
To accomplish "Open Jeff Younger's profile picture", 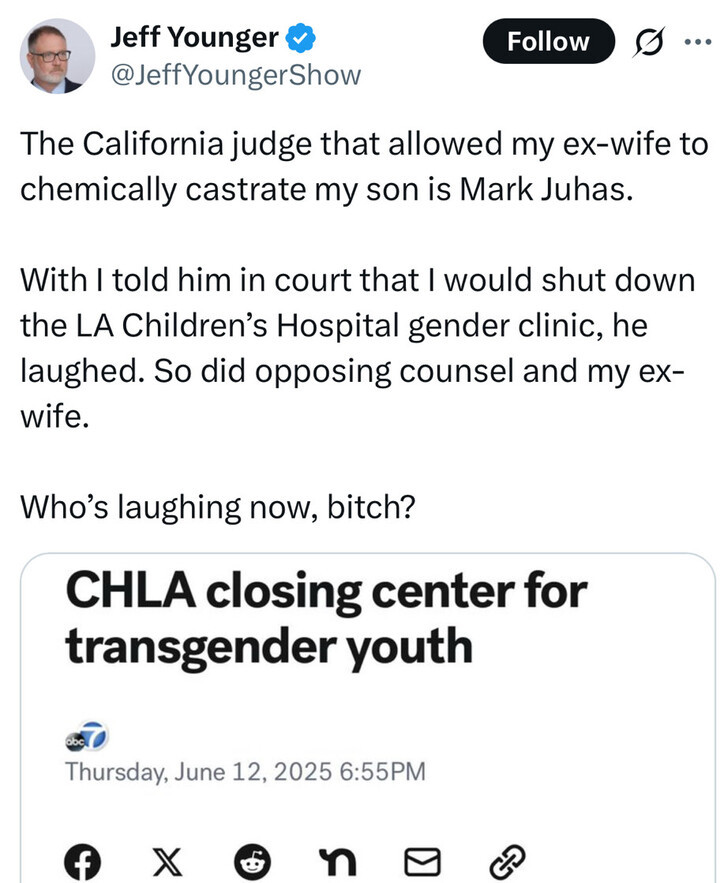I will tap(58, 56).
